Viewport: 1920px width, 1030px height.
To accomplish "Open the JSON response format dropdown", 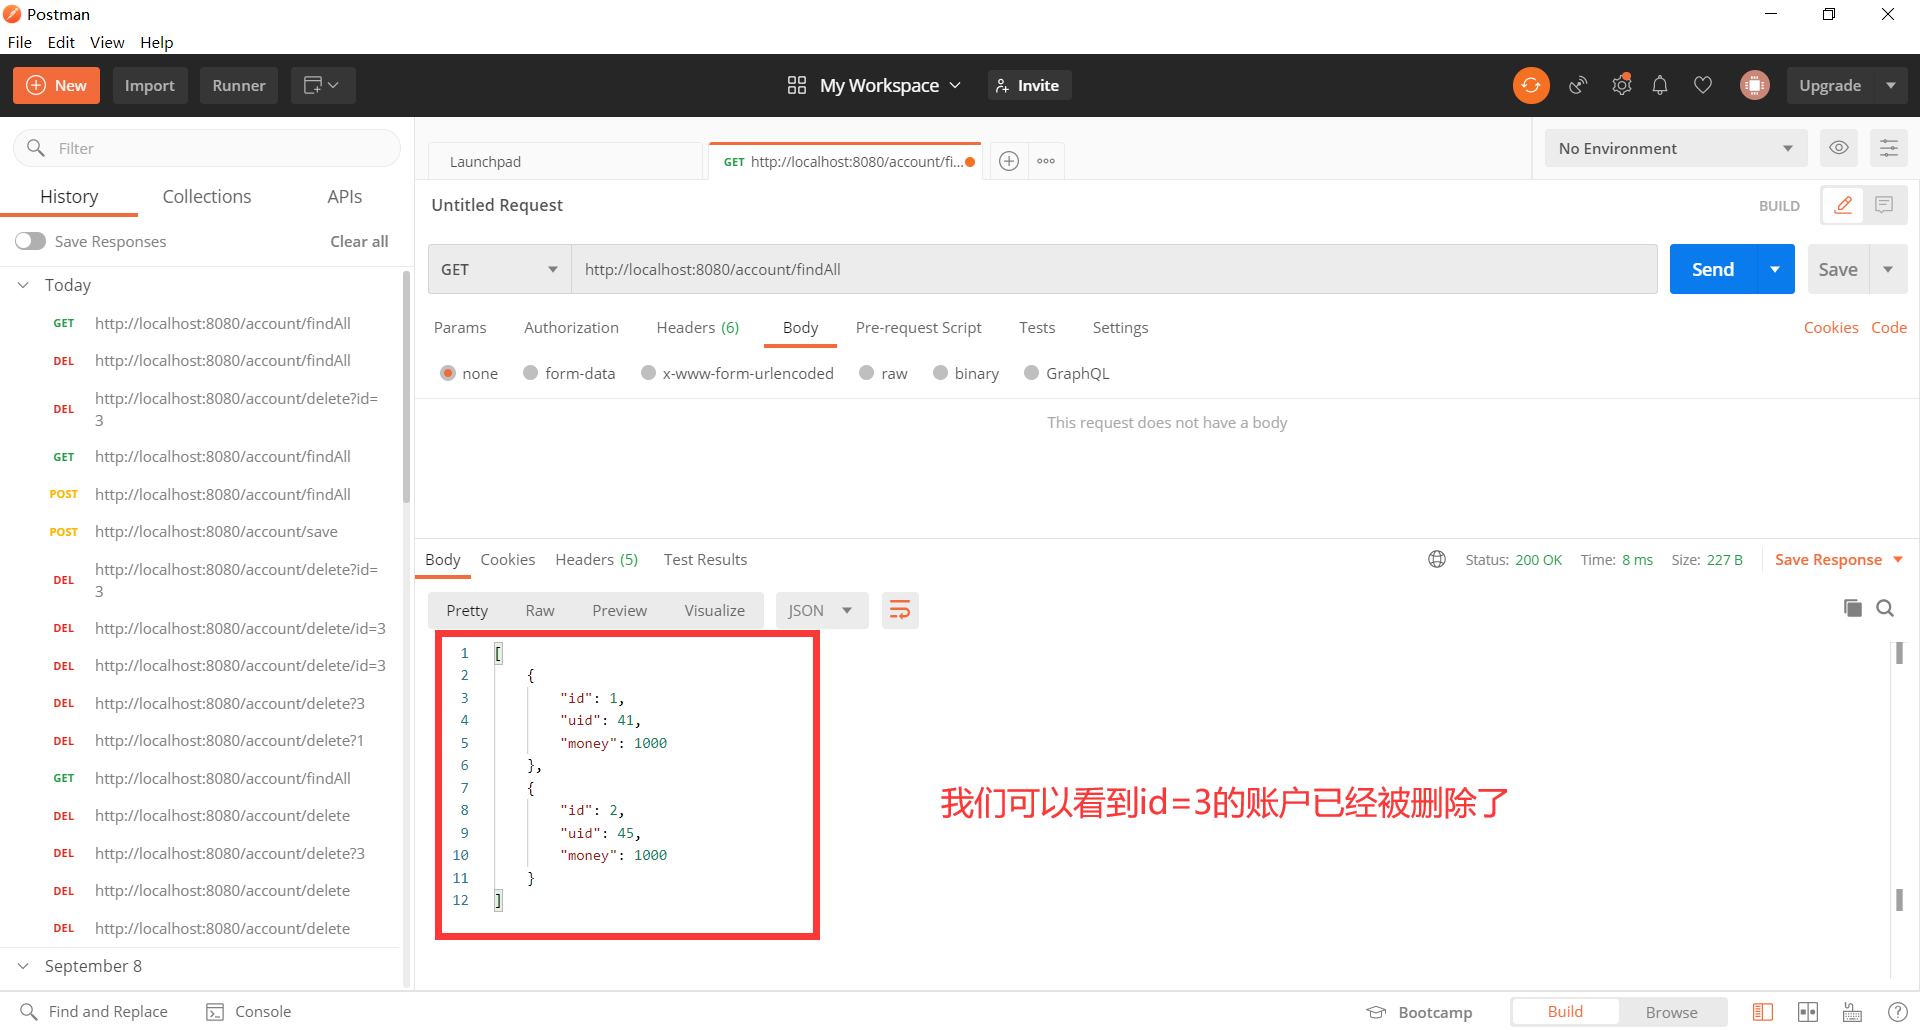I will [820, 610].
